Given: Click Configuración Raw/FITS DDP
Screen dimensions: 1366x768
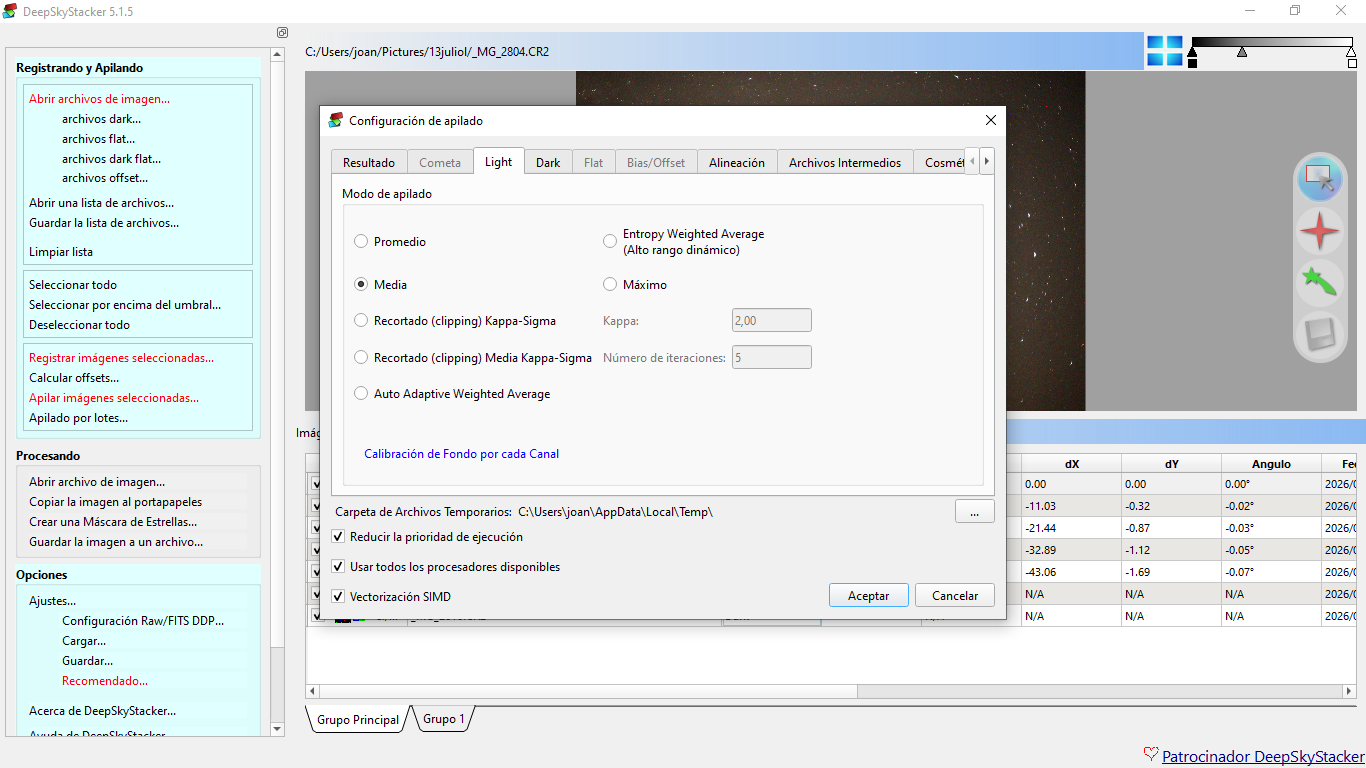Looking at the screenshot, I should pos(143,621).
